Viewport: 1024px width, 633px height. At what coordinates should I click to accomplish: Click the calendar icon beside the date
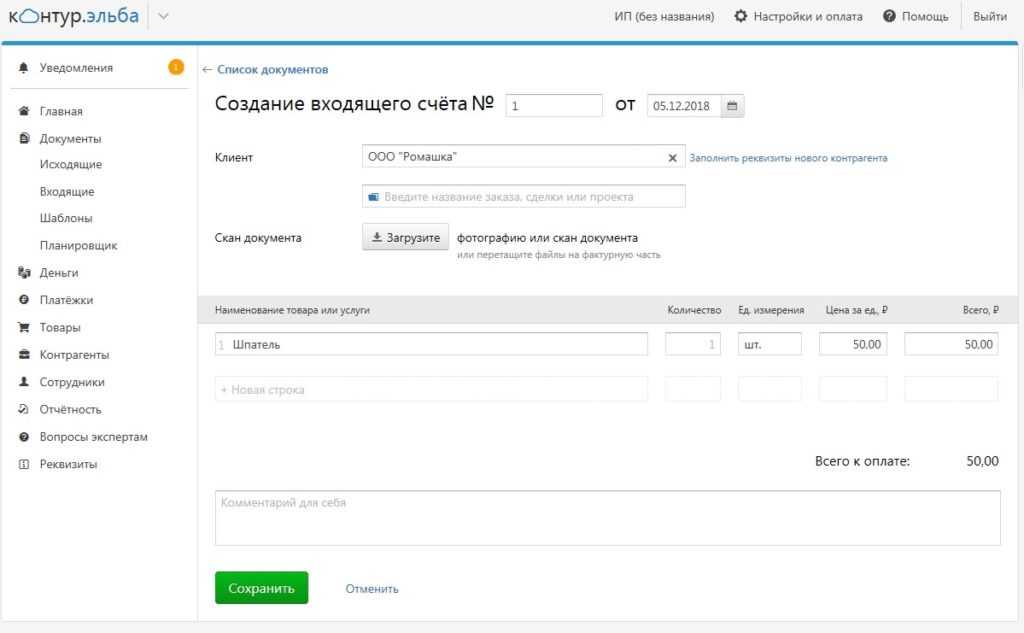click(x=732, y=106)
